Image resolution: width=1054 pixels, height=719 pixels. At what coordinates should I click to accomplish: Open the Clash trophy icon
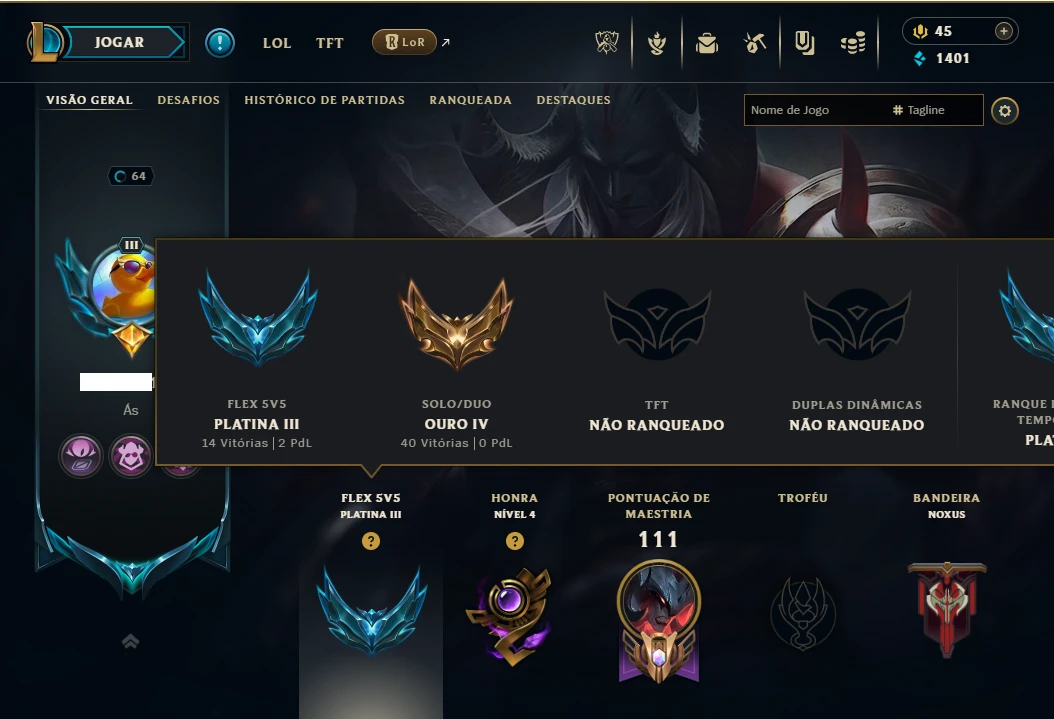607,42
